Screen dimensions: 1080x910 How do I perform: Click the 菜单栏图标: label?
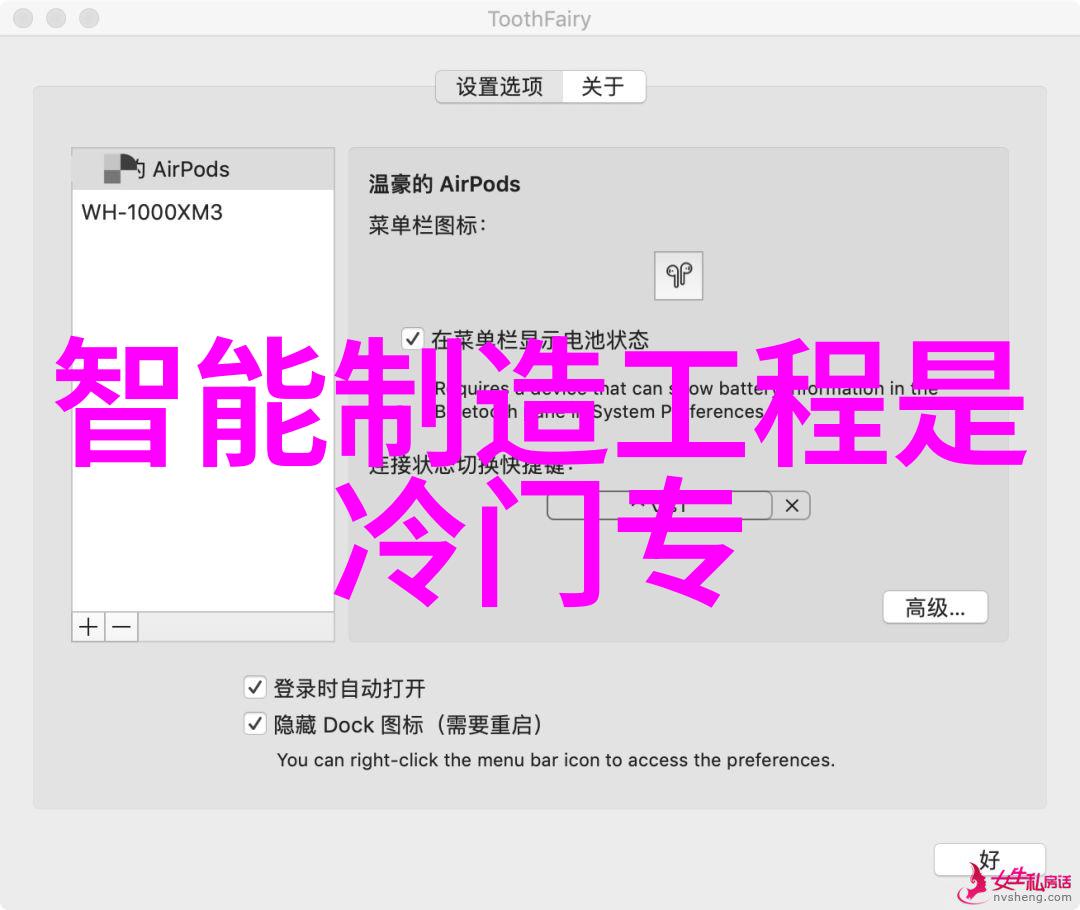pyautogui.click(x=427, y=225)
